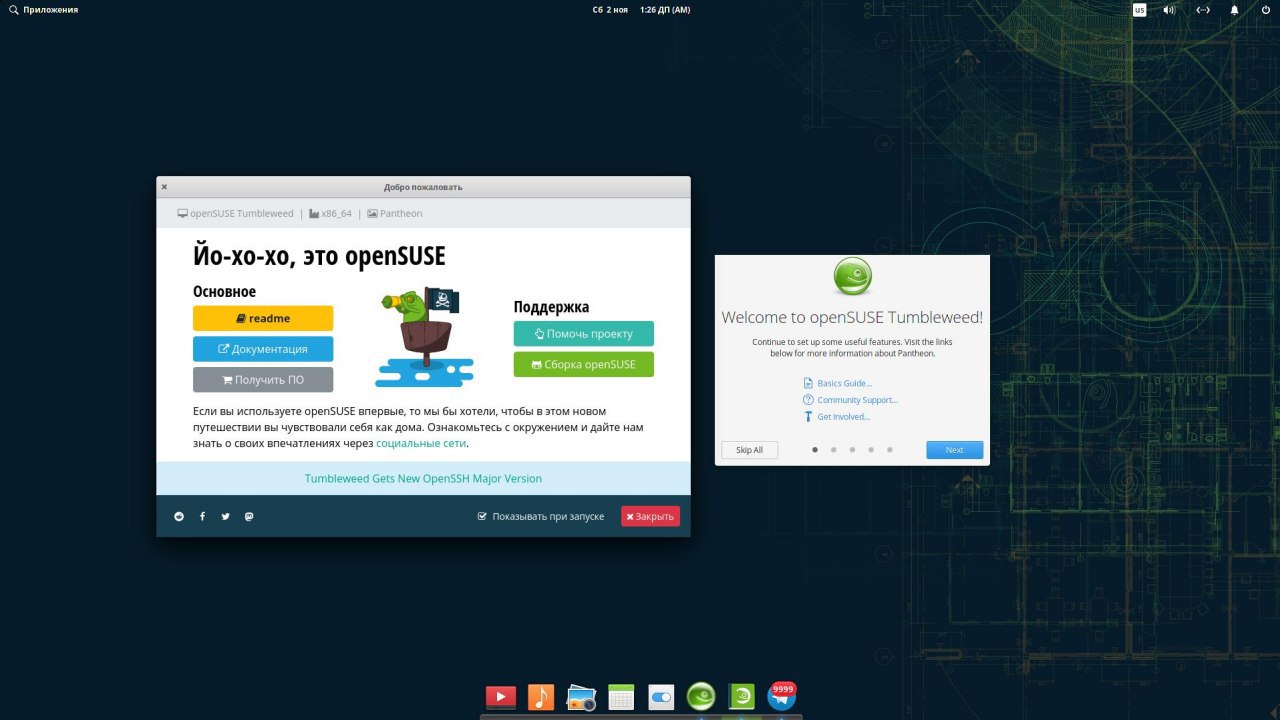Open the US keyboard layout indicator

pos(1140,10)
